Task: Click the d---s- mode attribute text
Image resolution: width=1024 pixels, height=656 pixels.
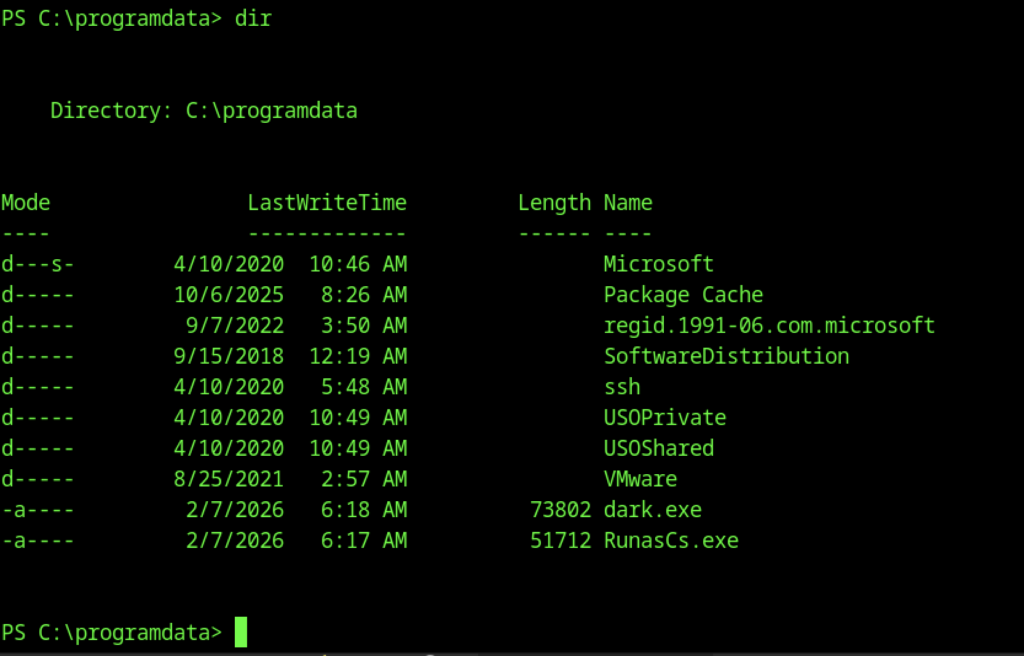Action: [x=38, y=264]
